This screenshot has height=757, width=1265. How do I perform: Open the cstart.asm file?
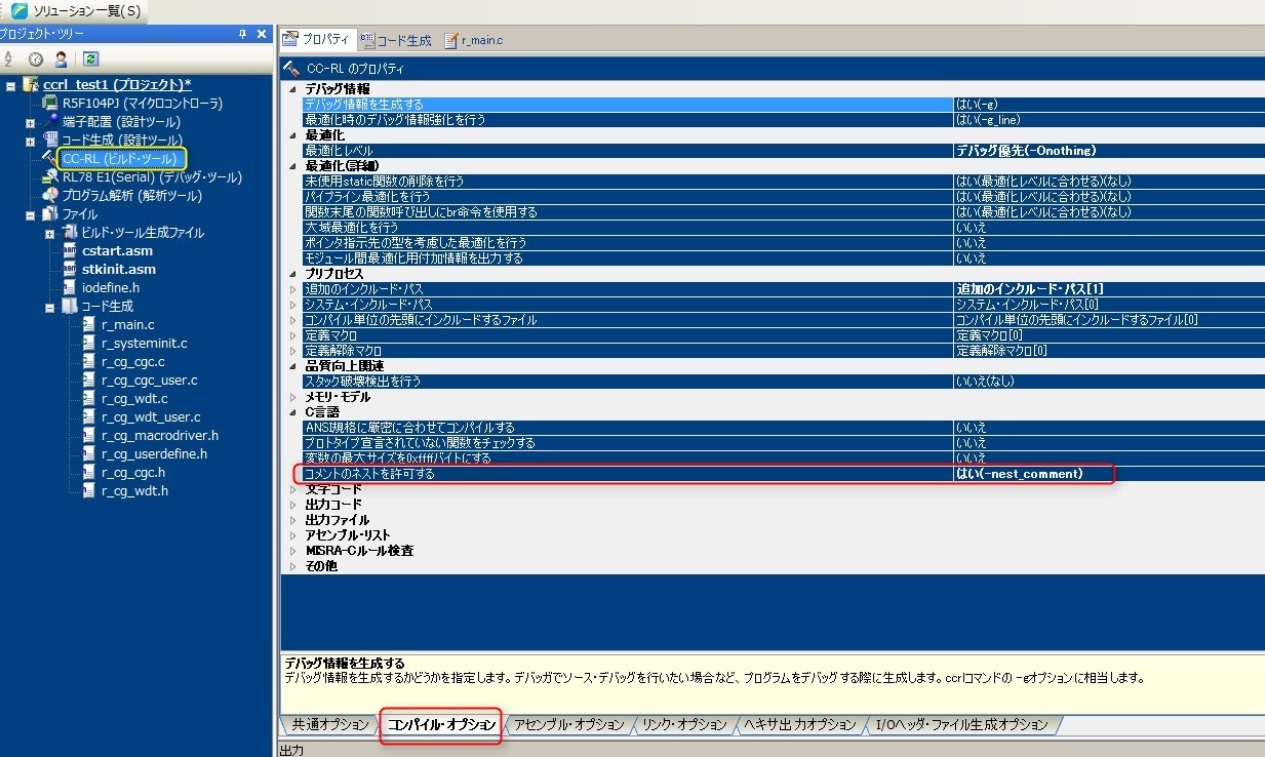pyautogui.click(x=118, y=251)
